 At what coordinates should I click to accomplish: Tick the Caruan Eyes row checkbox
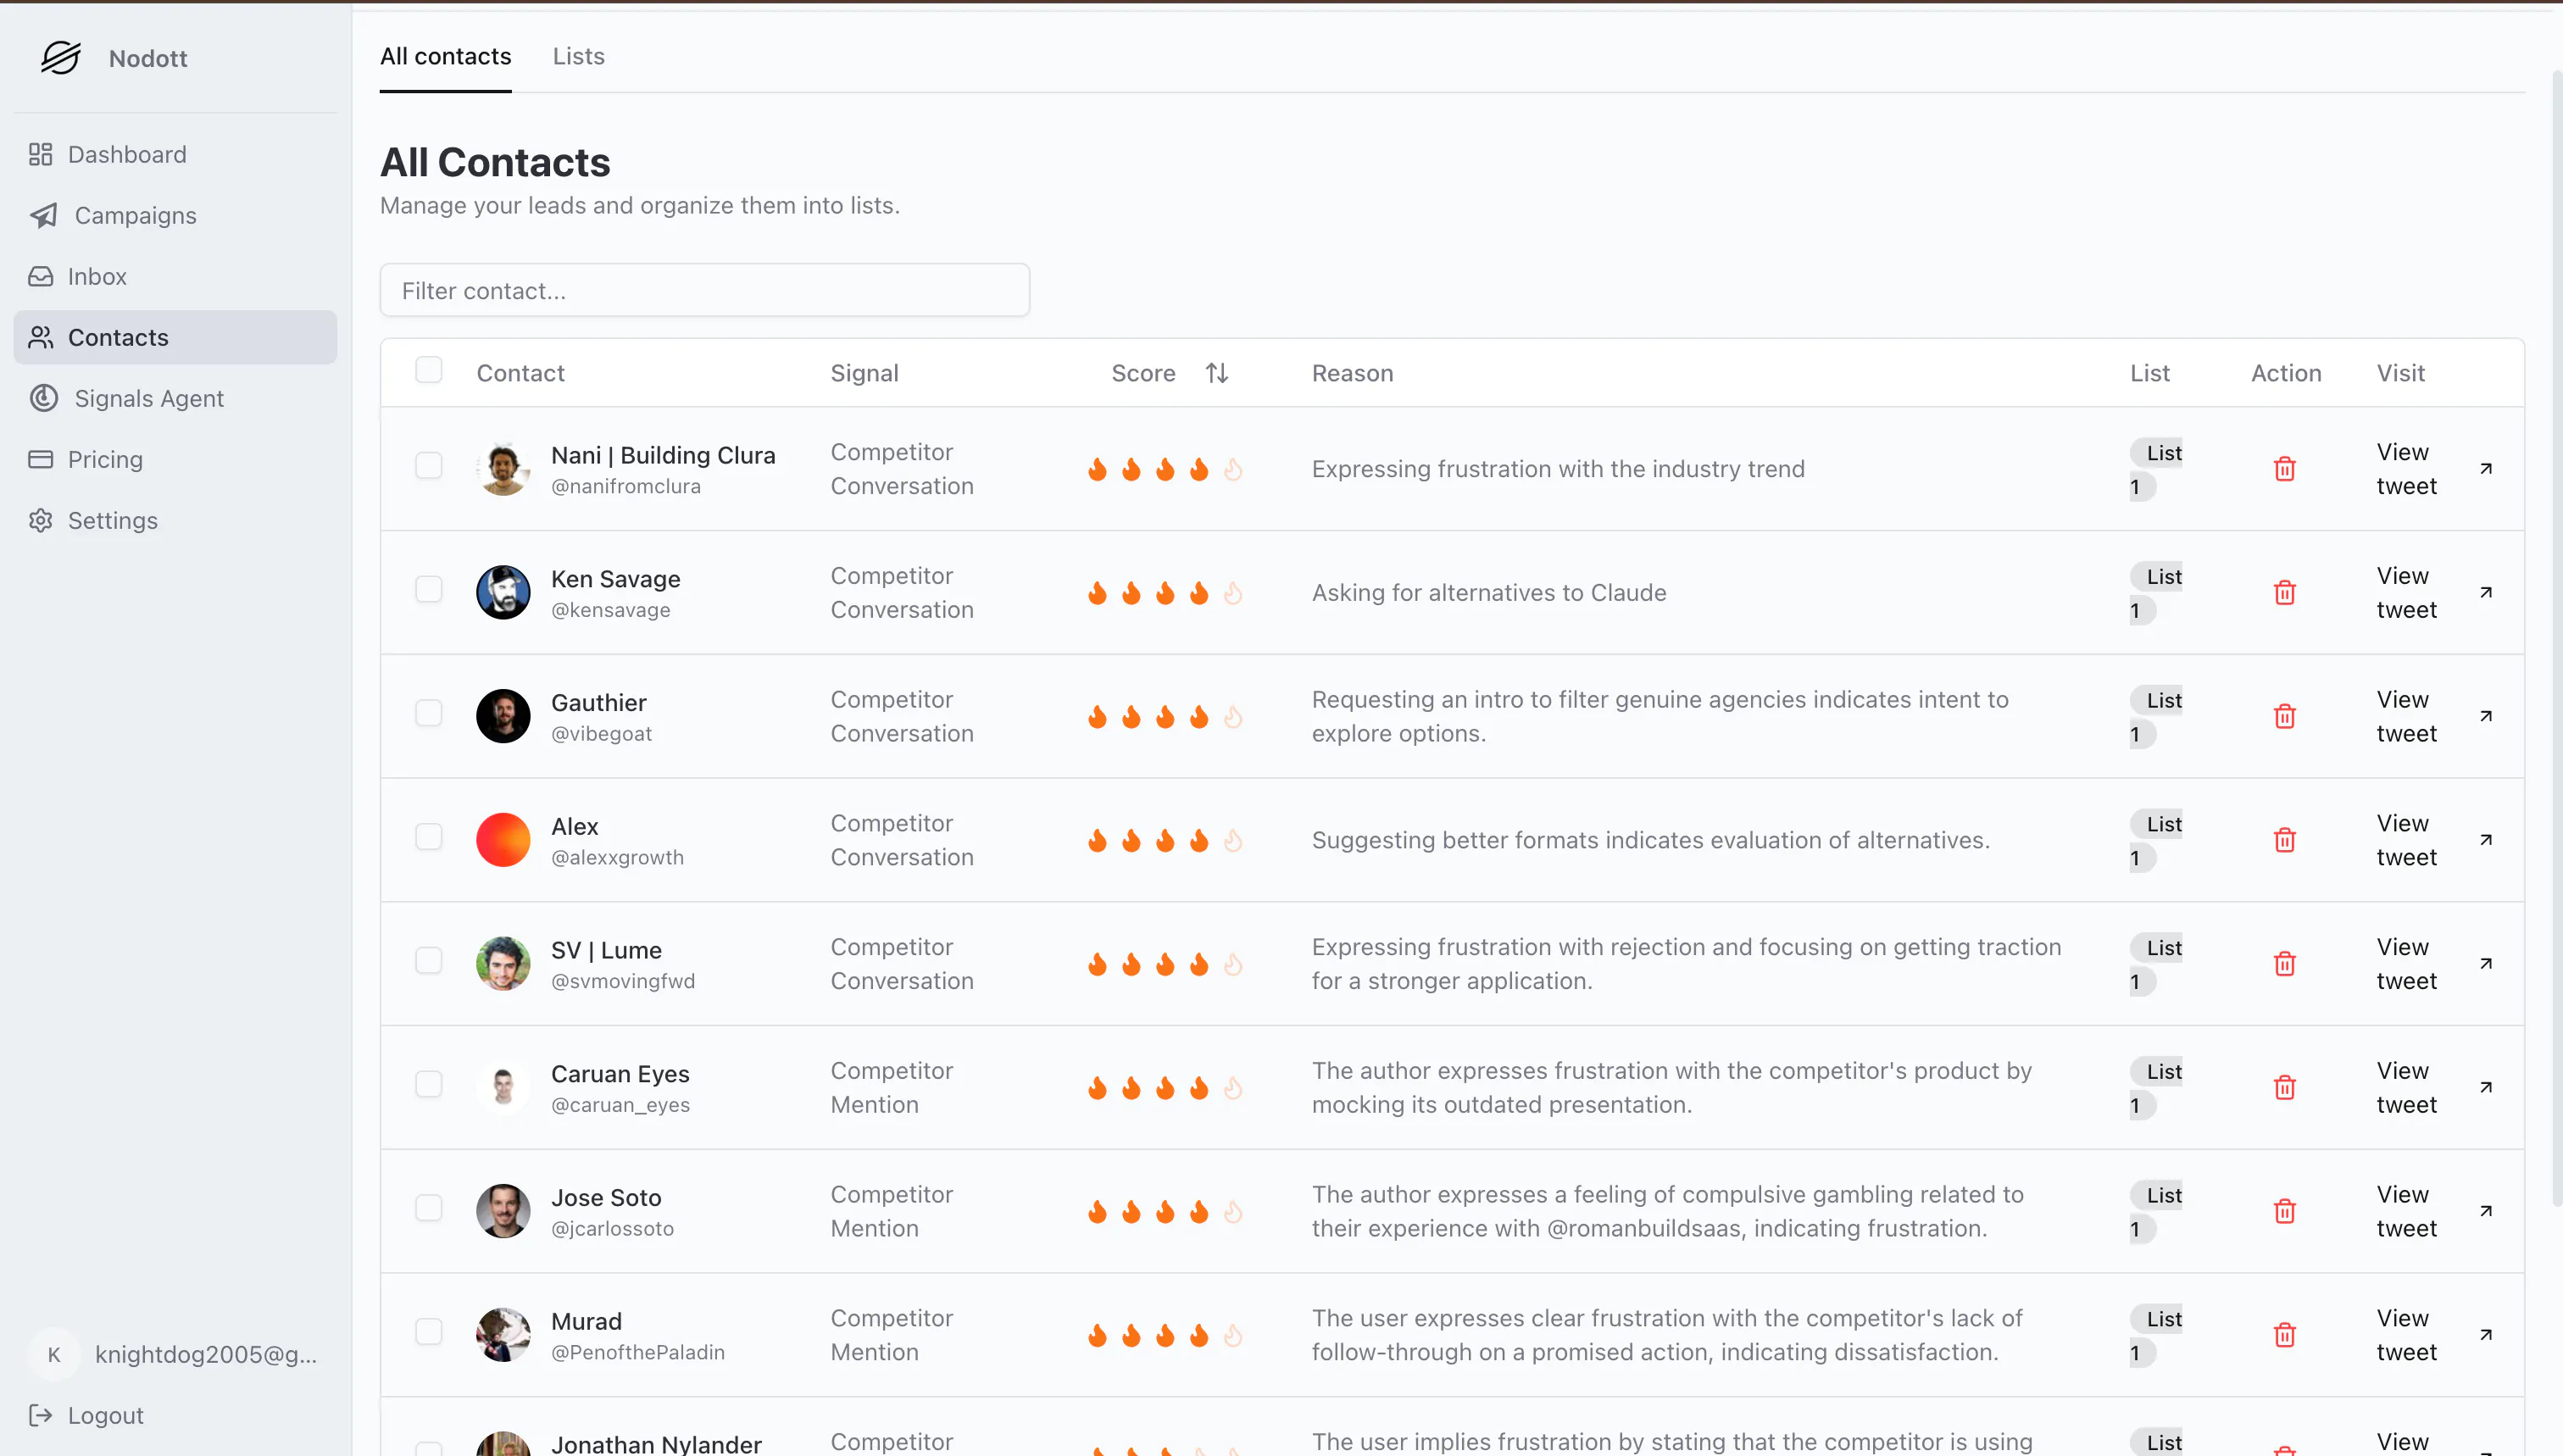point(429,1085)
